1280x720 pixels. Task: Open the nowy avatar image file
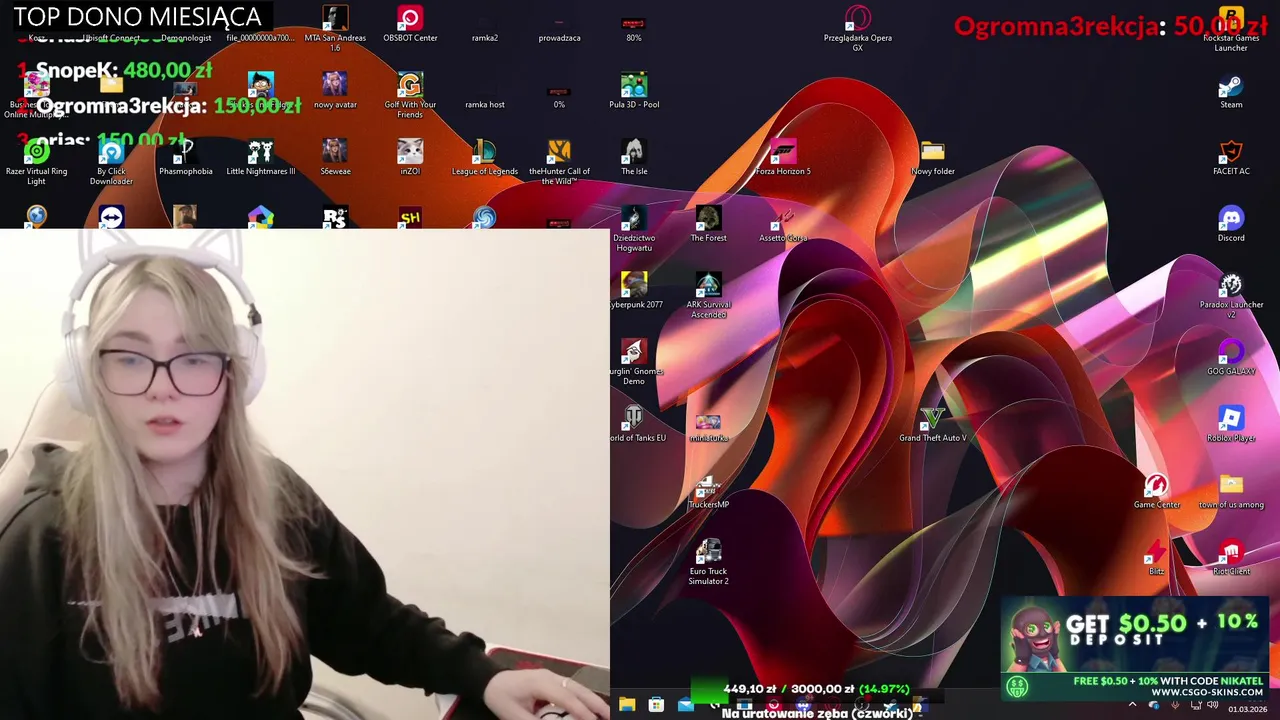click(335, 91)
